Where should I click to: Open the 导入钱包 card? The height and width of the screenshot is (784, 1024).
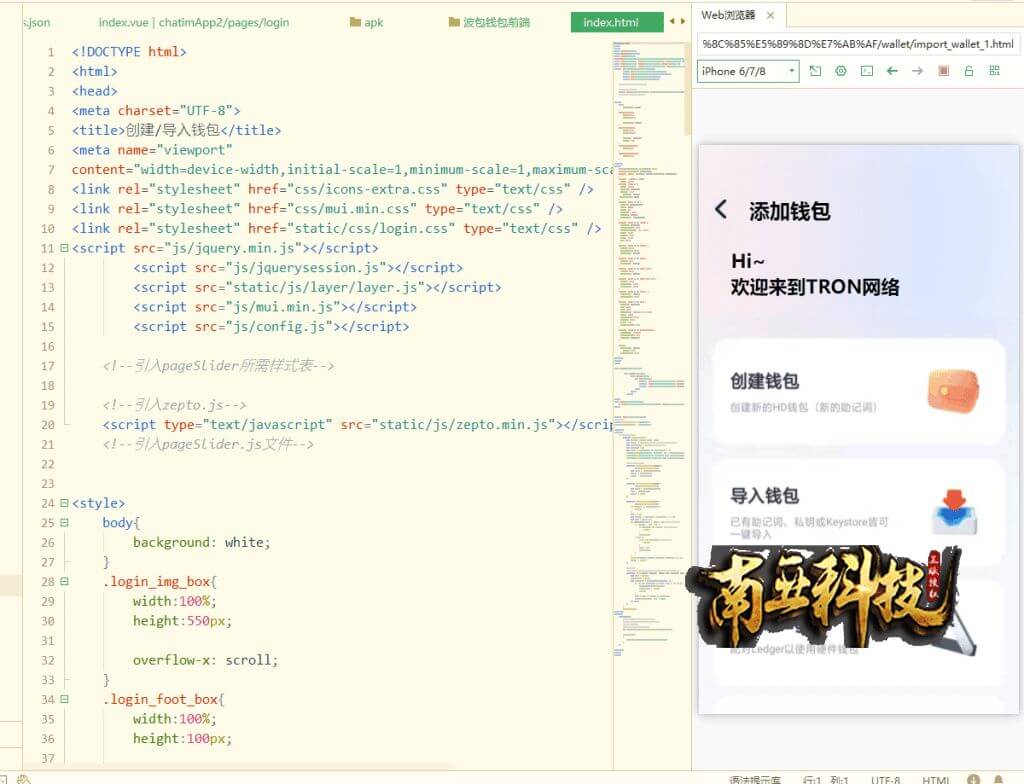coord(858,512)
